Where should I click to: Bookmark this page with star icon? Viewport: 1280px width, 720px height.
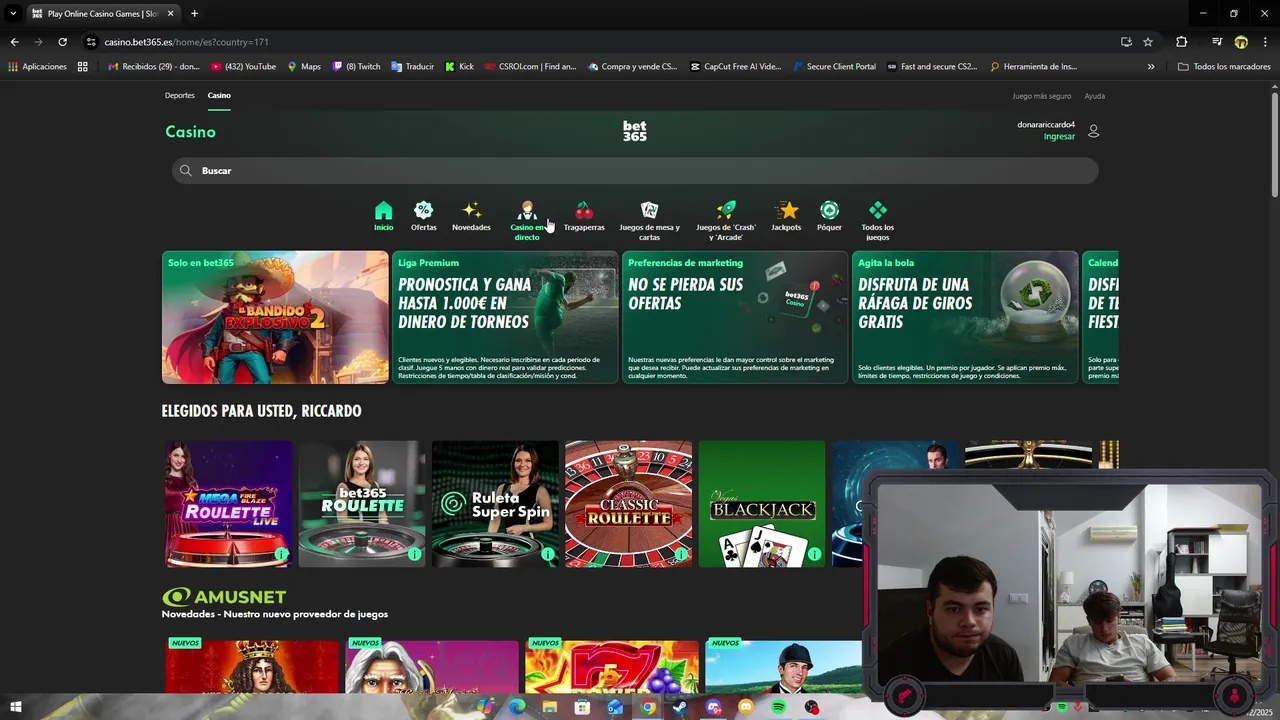click(1148, 42)
